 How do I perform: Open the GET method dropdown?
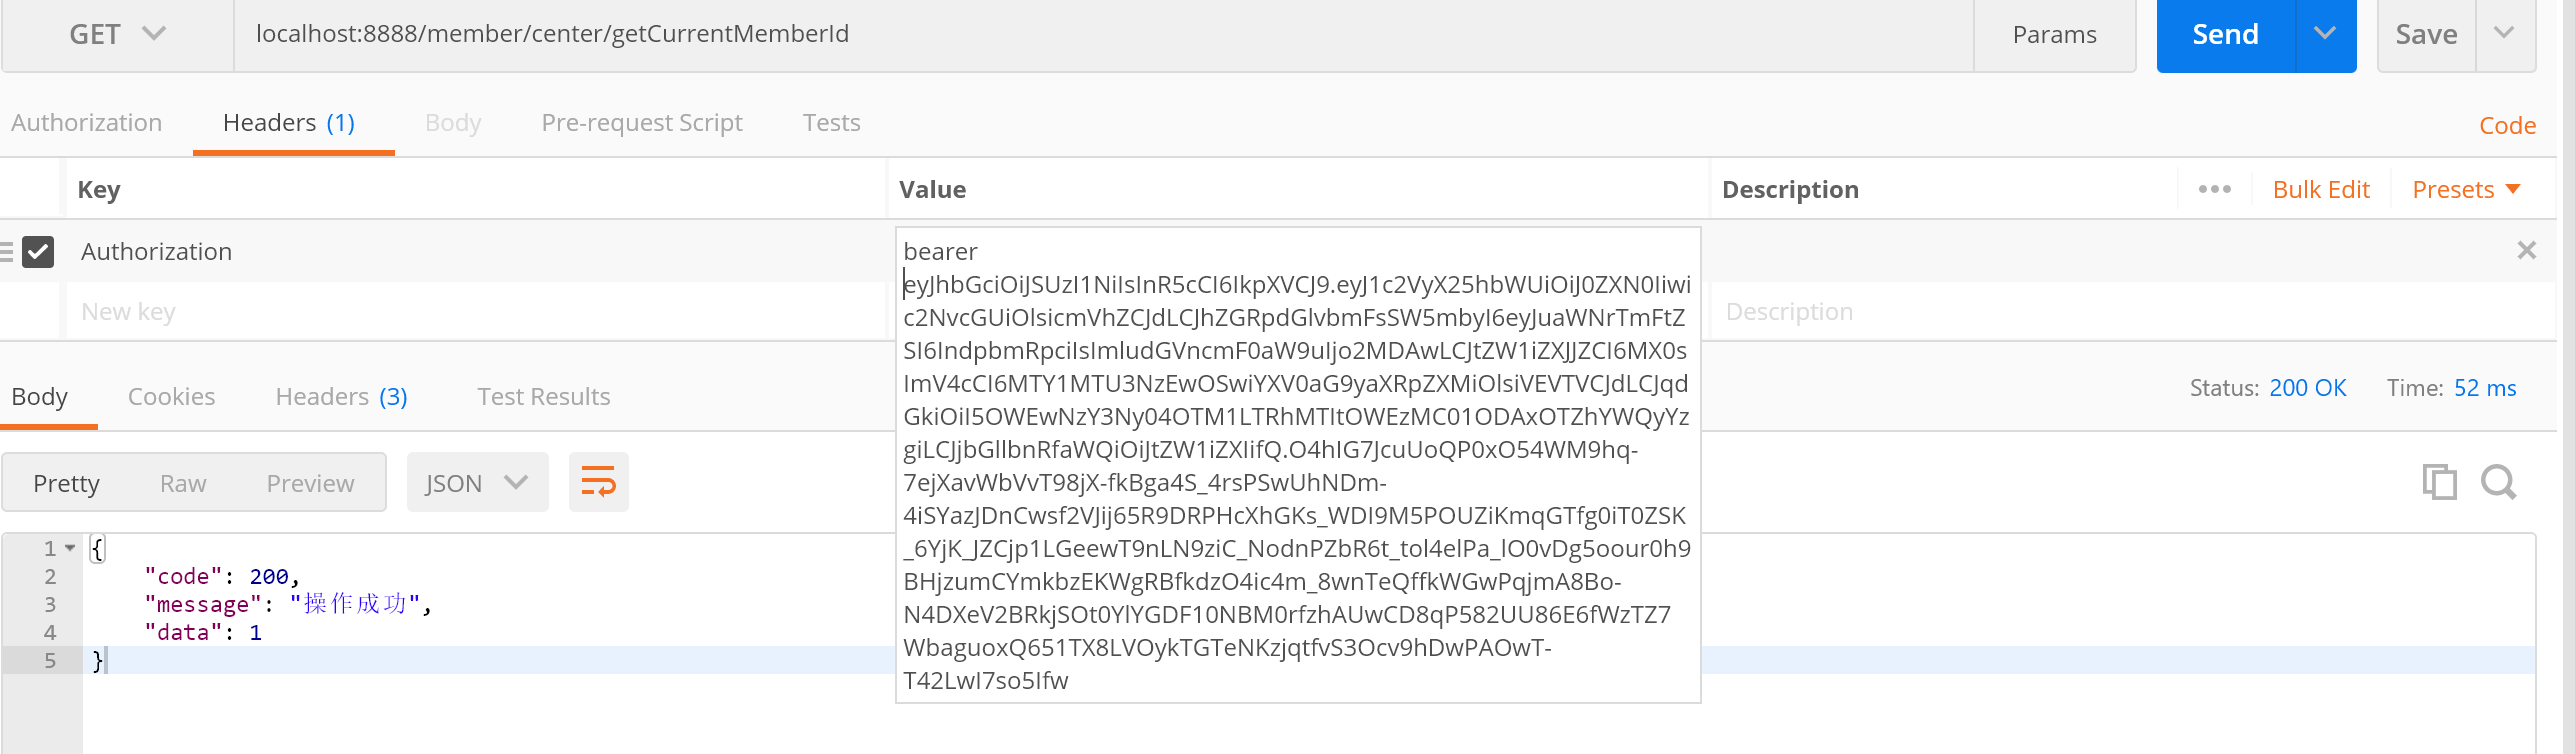116,34
